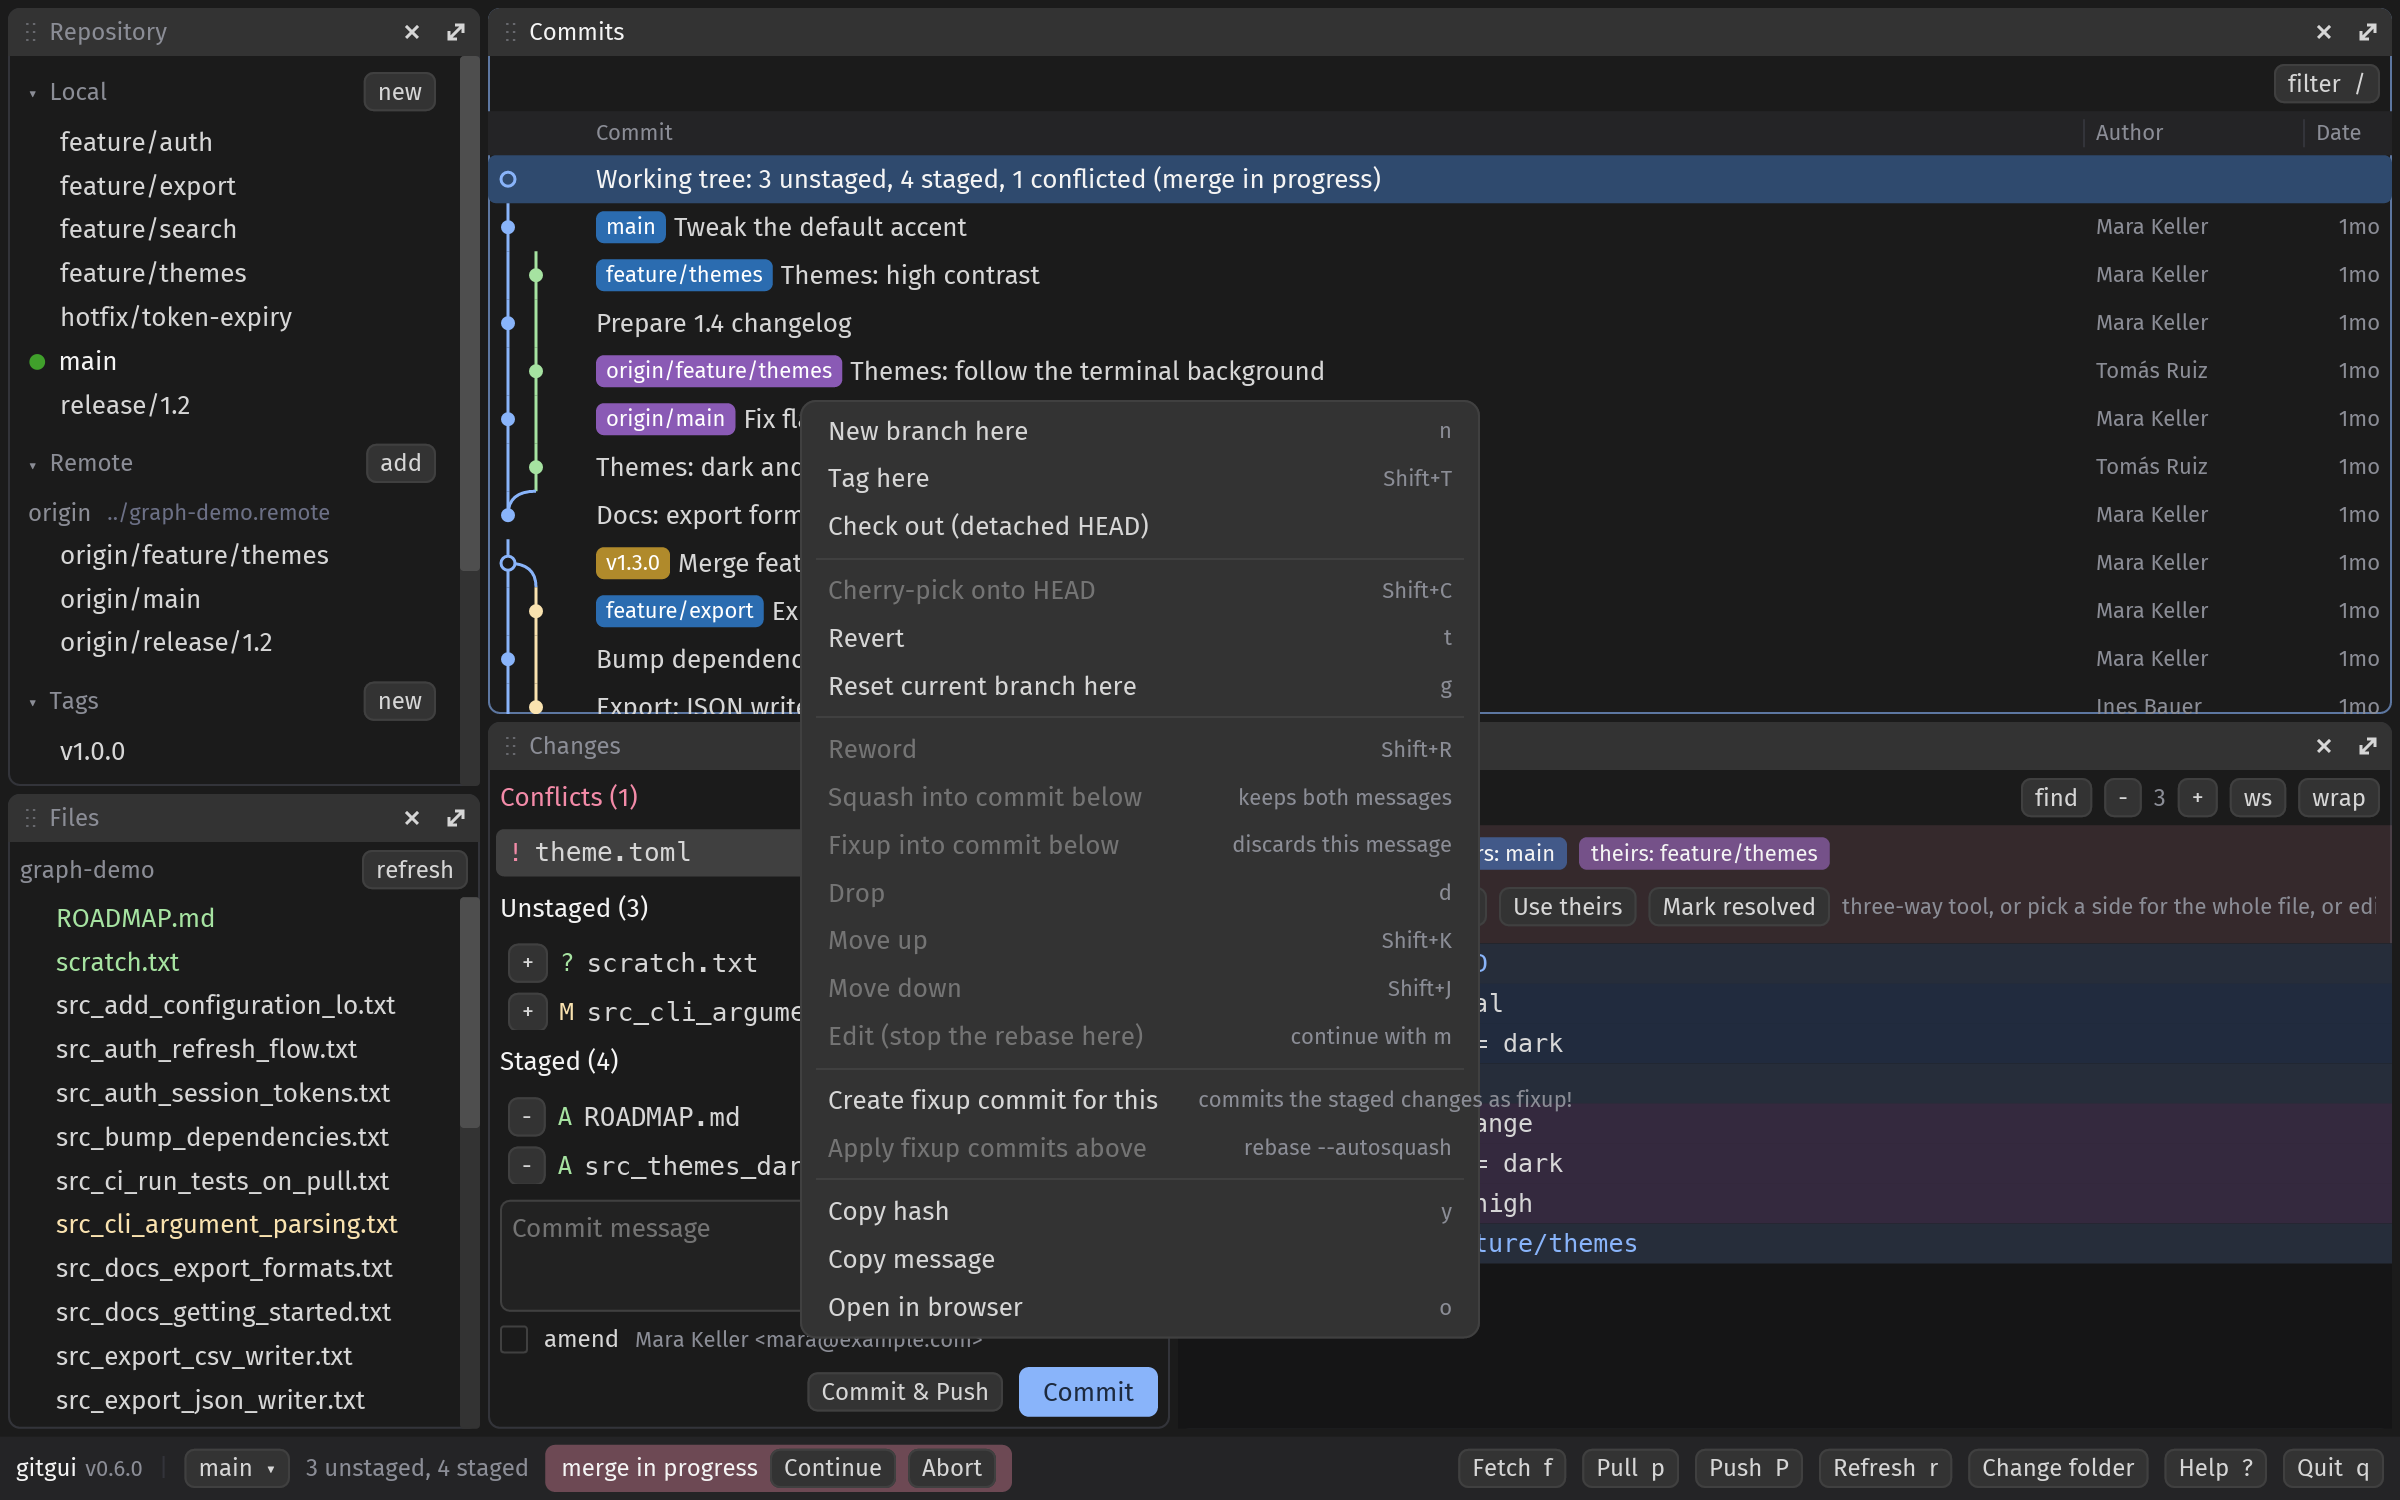Close the diff panel below Commits
The width and height of the screenshot is (2400, 1500).
pos(2323,746)
